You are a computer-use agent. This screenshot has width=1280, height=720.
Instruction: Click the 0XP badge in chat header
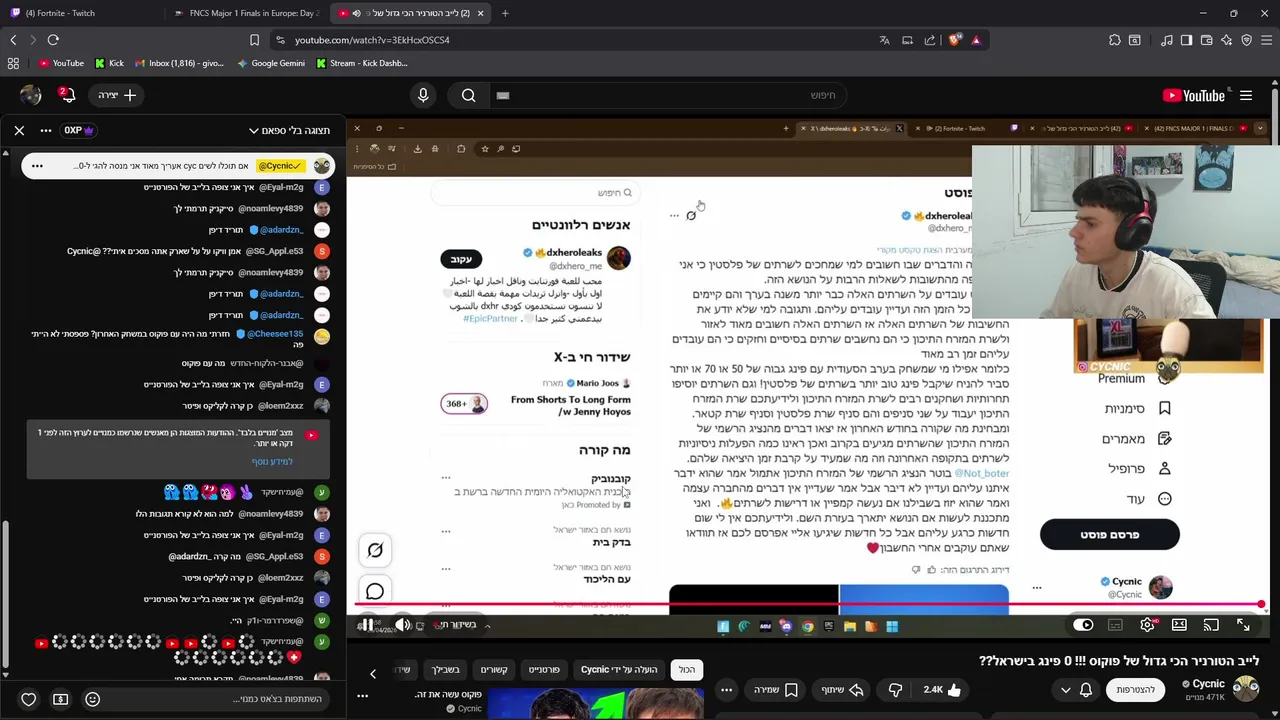(79, 130)
